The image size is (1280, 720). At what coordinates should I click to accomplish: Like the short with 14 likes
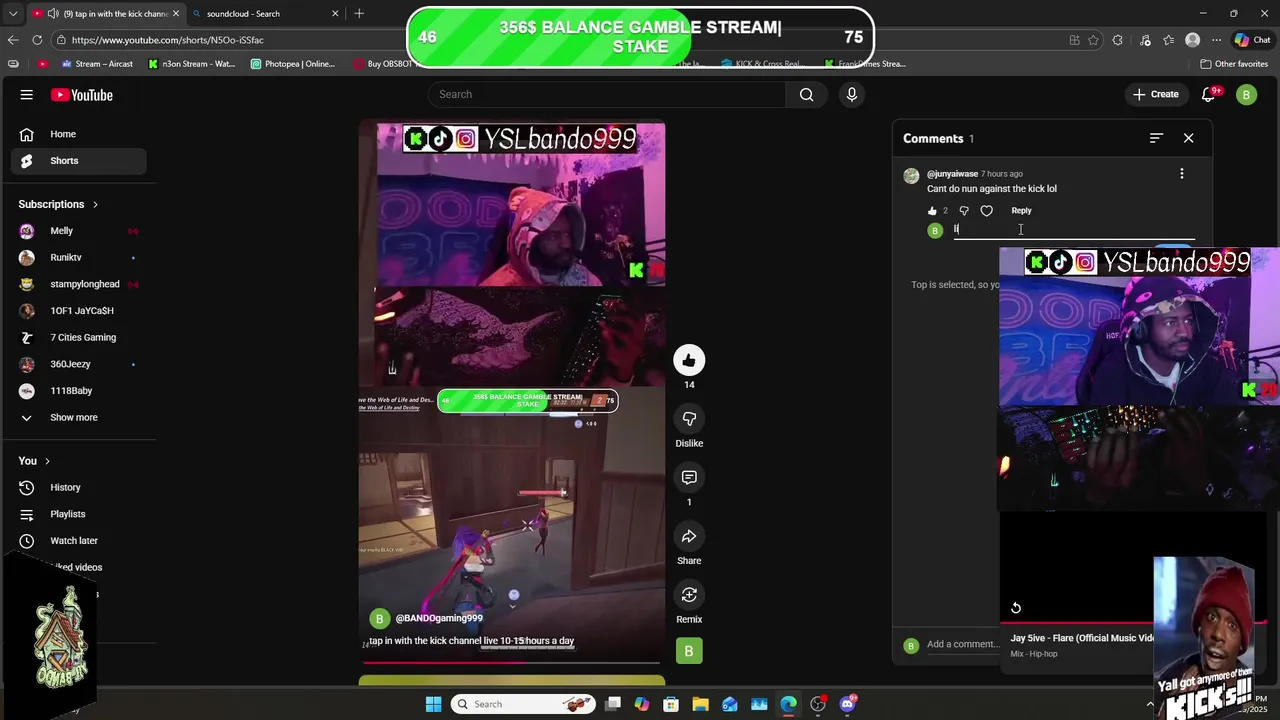click(x=689, y=360)
